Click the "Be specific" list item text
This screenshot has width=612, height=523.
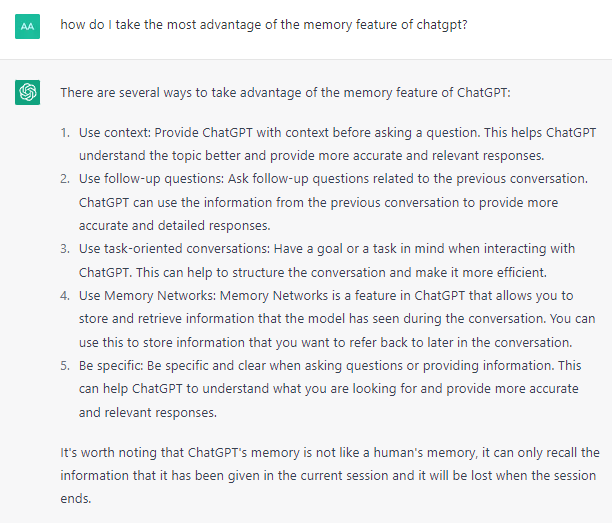(328, 388)
